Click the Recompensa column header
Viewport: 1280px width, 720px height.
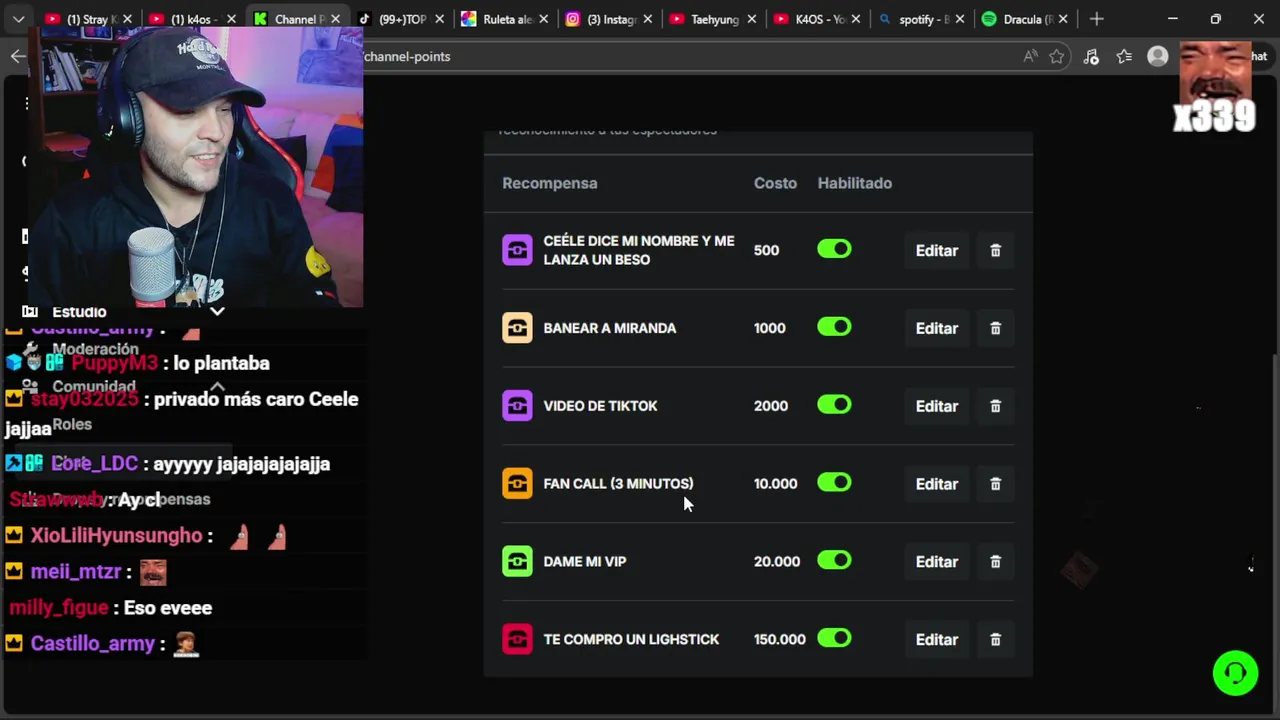click(x=550, y=183)
